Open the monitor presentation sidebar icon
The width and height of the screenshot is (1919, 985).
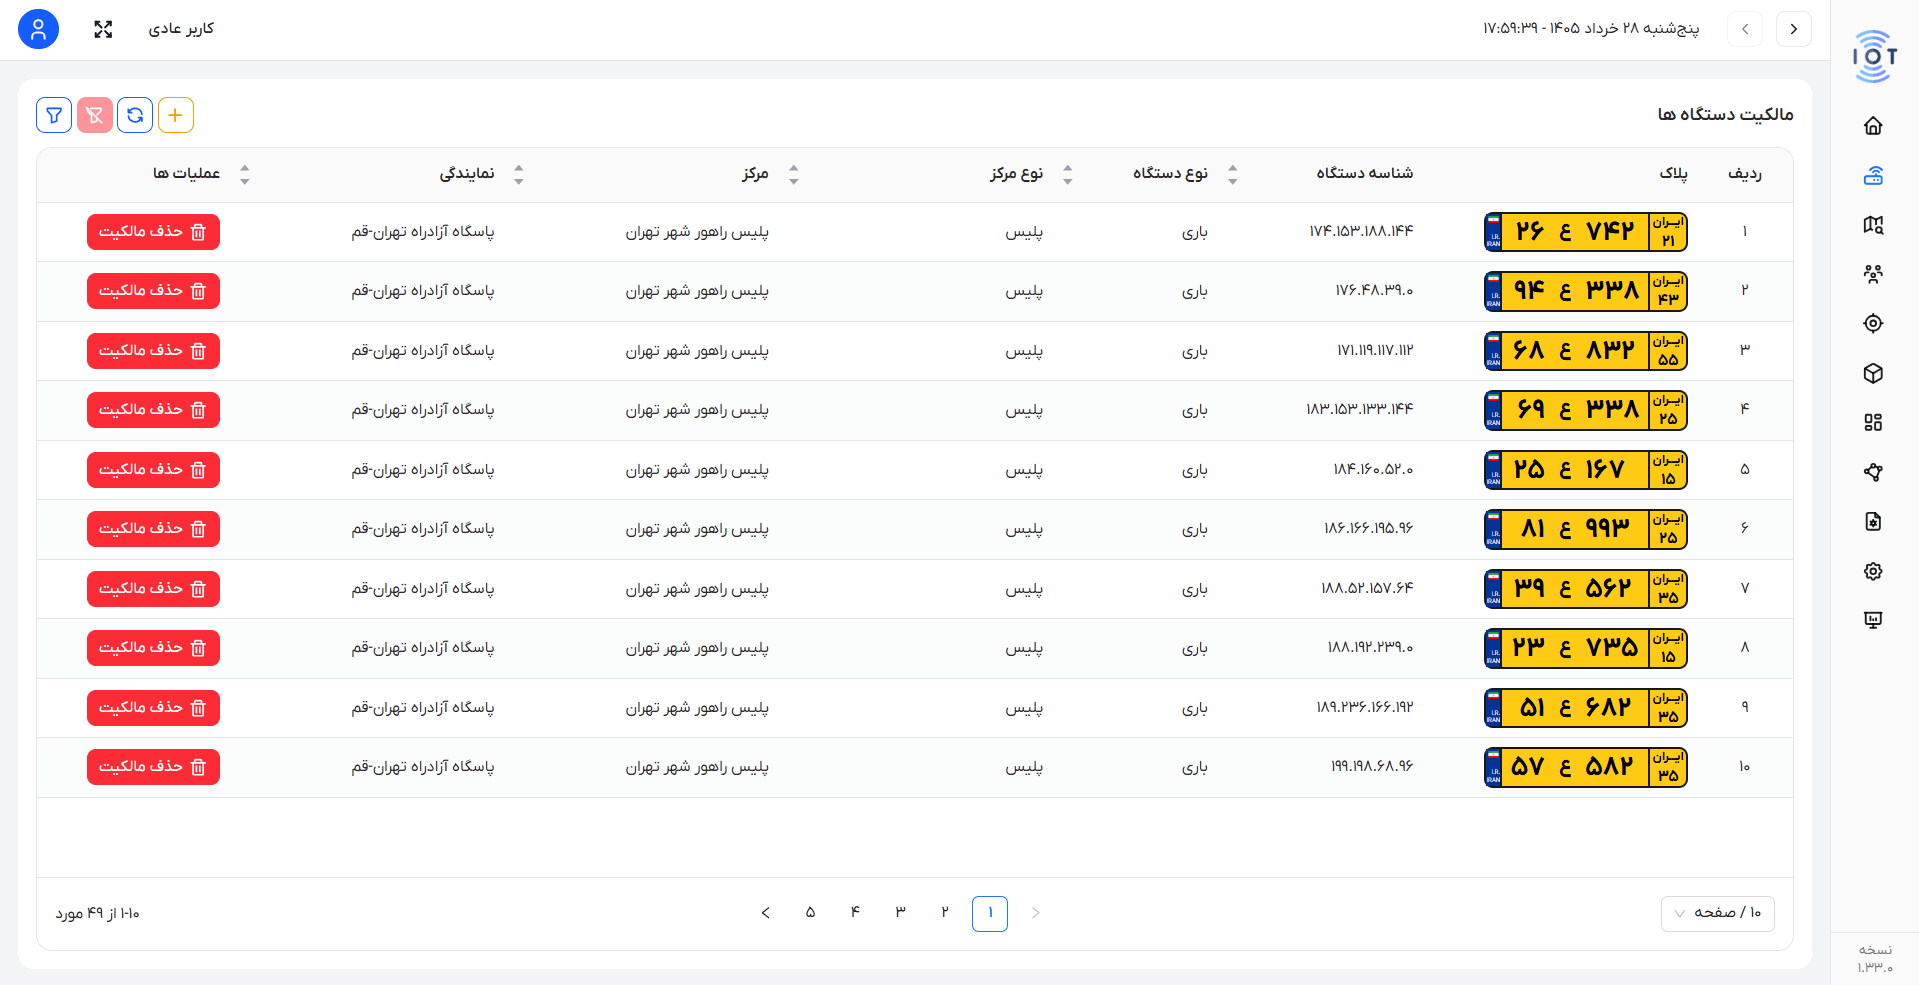(x=1873, y=620)
